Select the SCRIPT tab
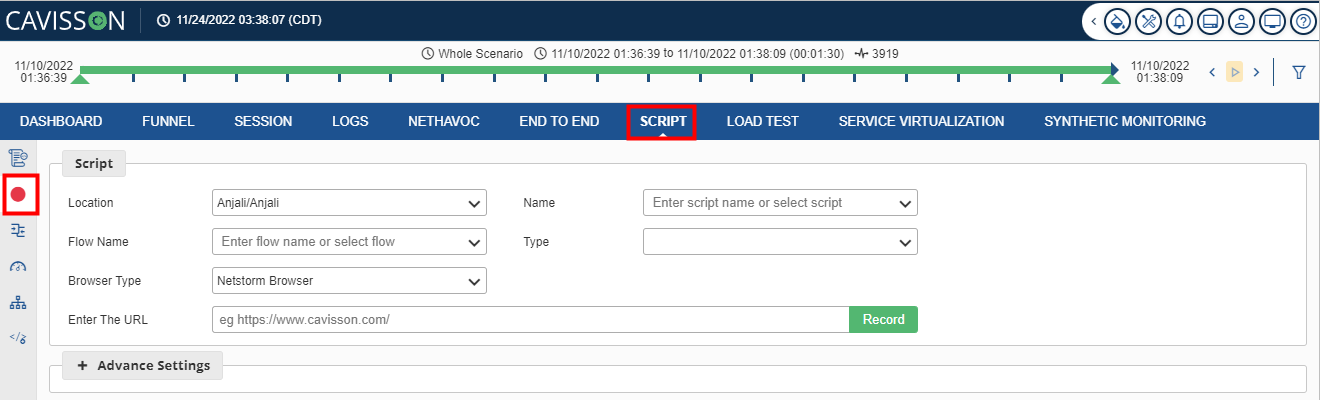1320x400 pixels. [663, 121]
